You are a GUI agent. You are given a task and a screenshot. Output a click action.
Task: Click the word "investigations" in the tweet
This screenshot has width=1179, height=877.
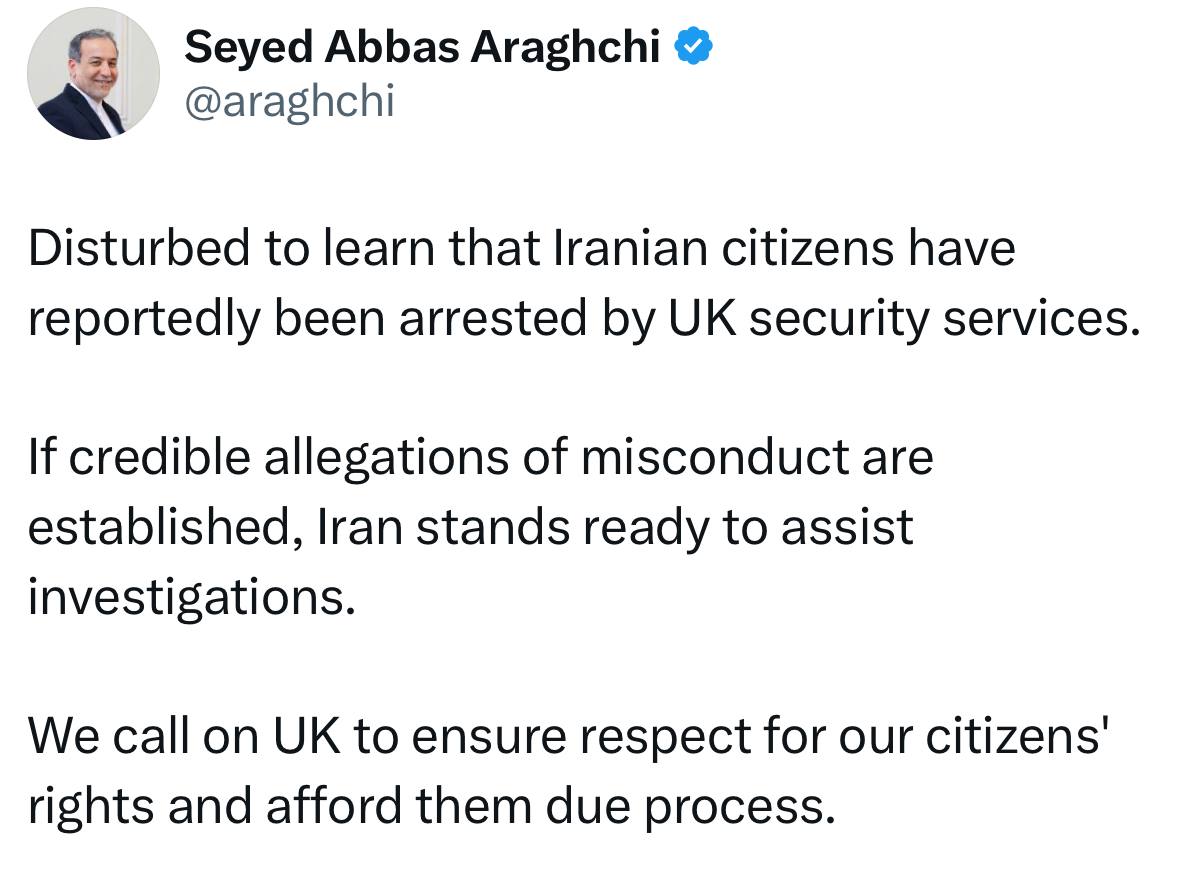click(190, 598)
